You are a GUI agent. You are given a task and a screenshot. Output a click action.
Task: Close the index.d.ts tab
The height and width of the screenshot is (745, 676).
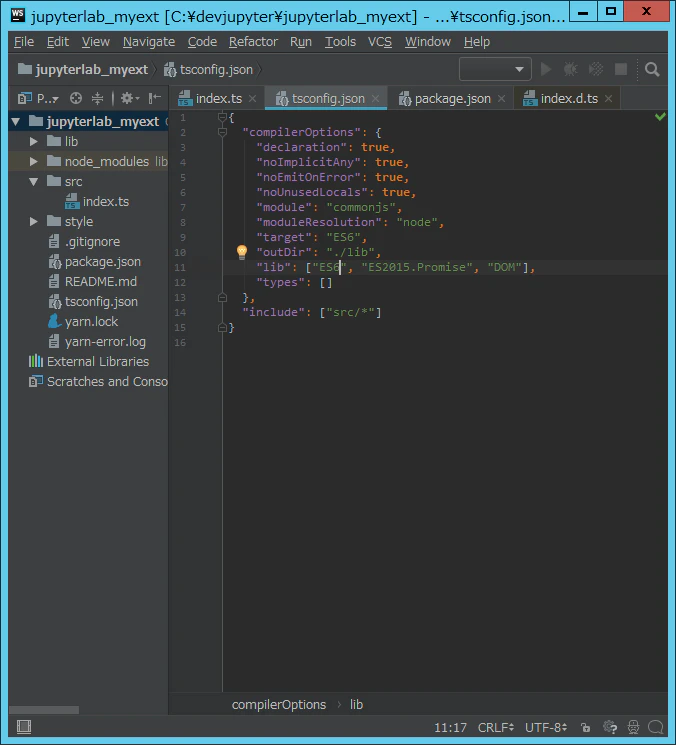[609, 98]
